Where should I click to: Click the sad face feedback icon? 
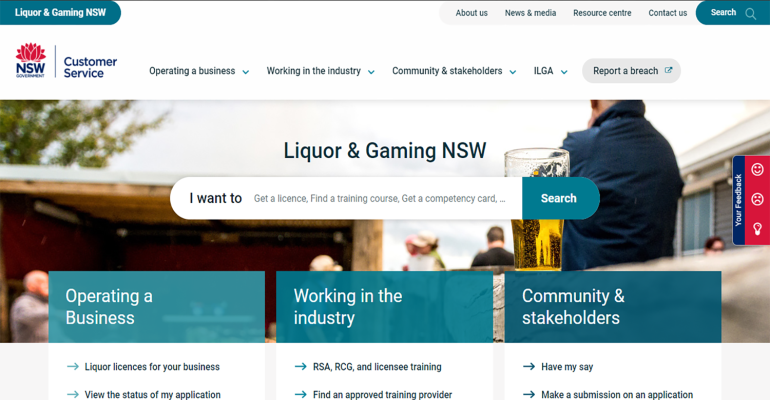[x=757, y=199]
